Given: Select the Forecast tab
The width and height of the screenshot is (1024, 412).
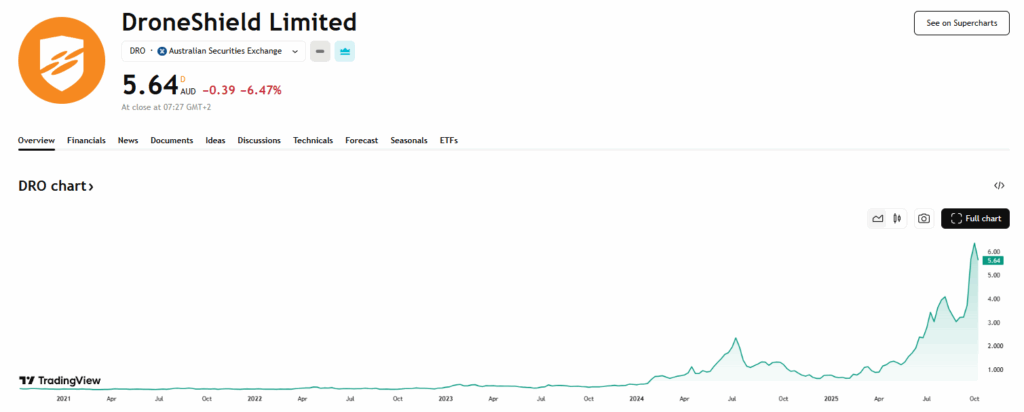Looking at the screenshot, I should point(361,141).
